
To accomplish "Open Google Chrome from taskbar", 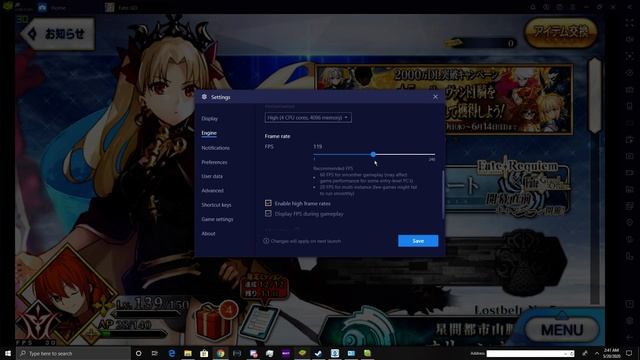I will (220, 353).
